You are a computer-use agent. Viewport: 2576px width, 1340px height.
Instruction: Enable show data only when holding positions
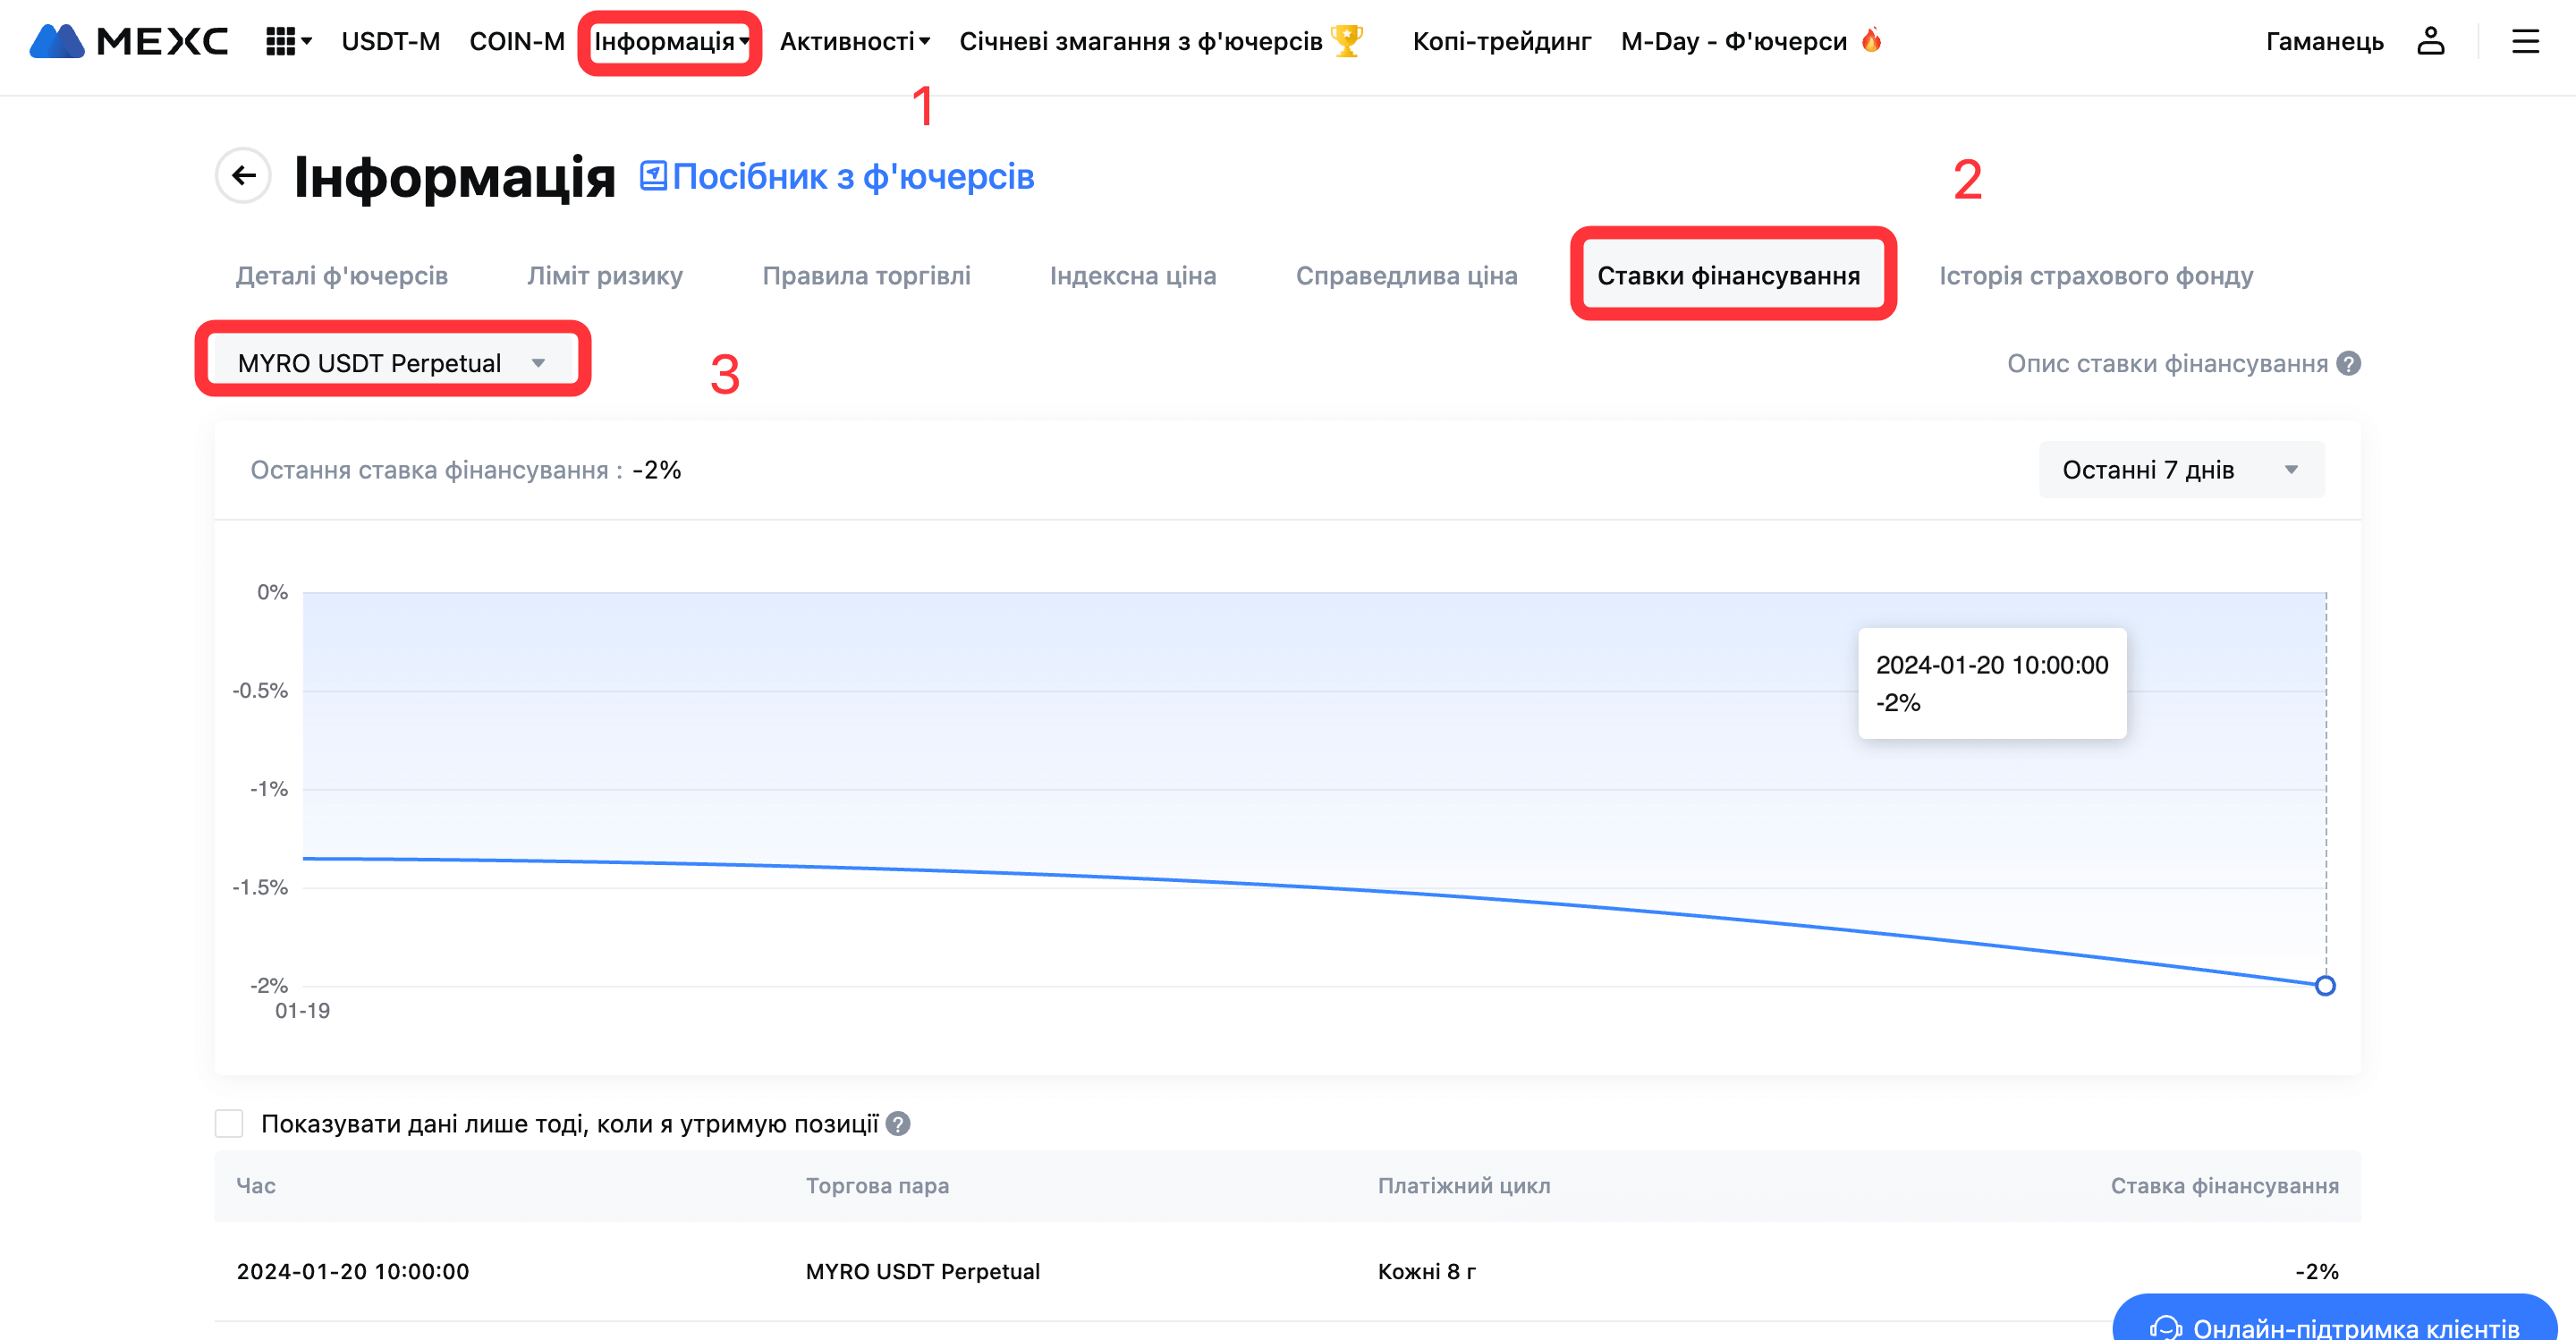(229, 1124)
